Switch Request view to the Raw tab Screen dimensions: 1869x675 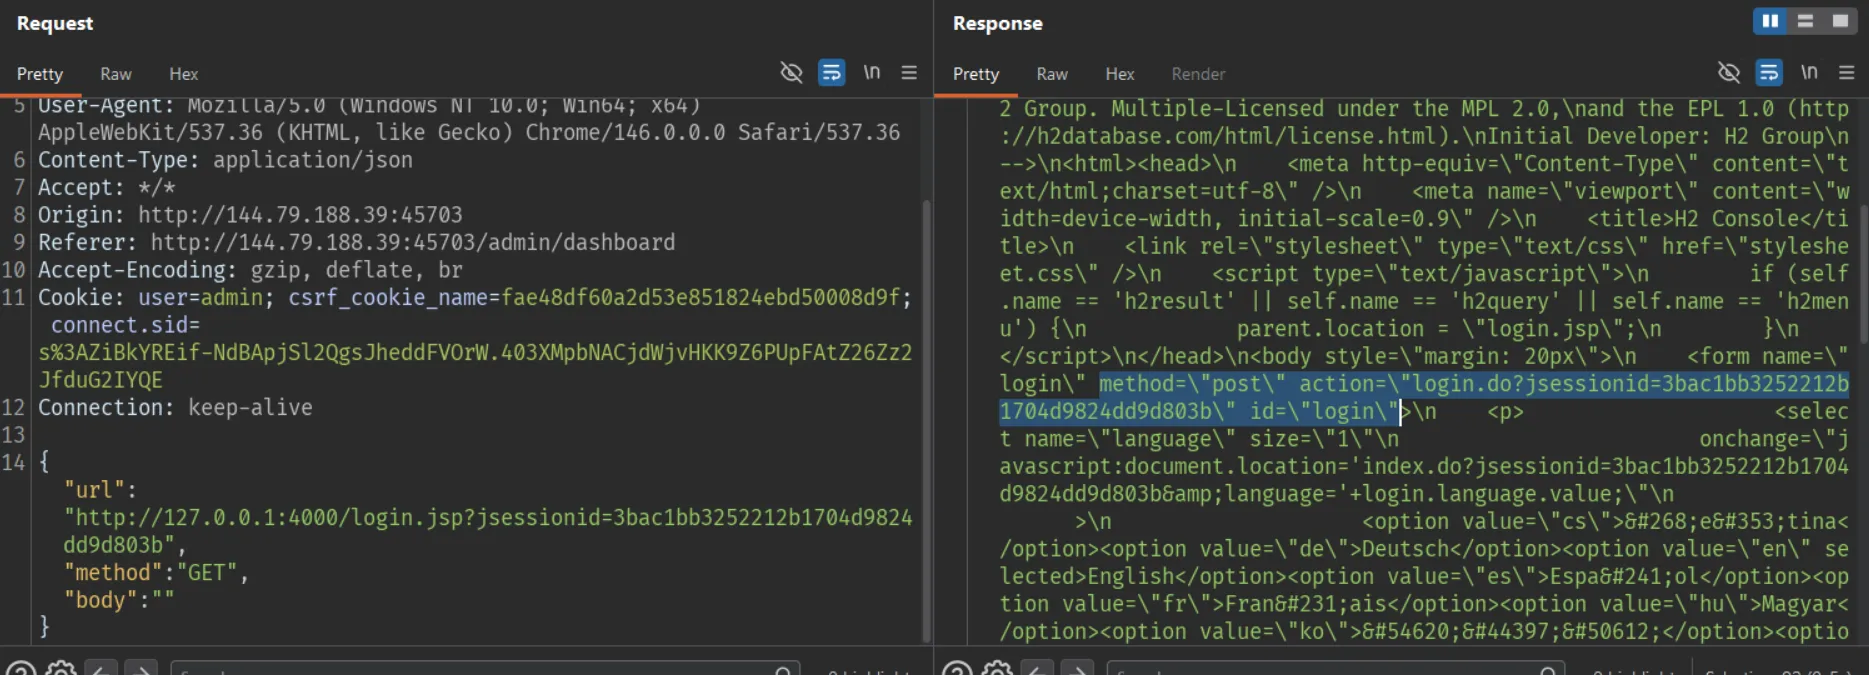point(116,74)
